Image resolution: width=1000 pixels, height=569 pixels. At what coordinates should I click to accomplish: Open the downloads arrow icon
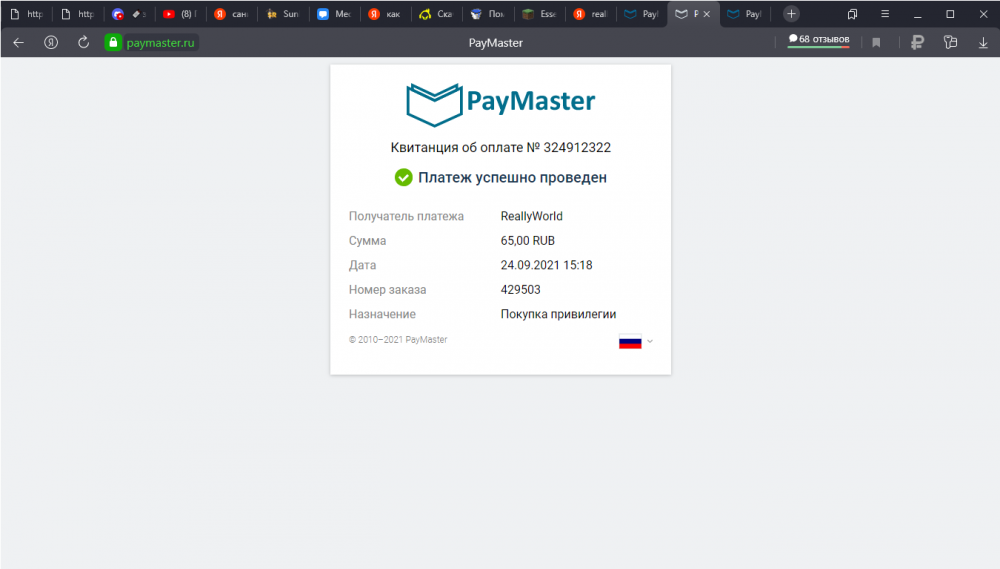pos(983,43)
